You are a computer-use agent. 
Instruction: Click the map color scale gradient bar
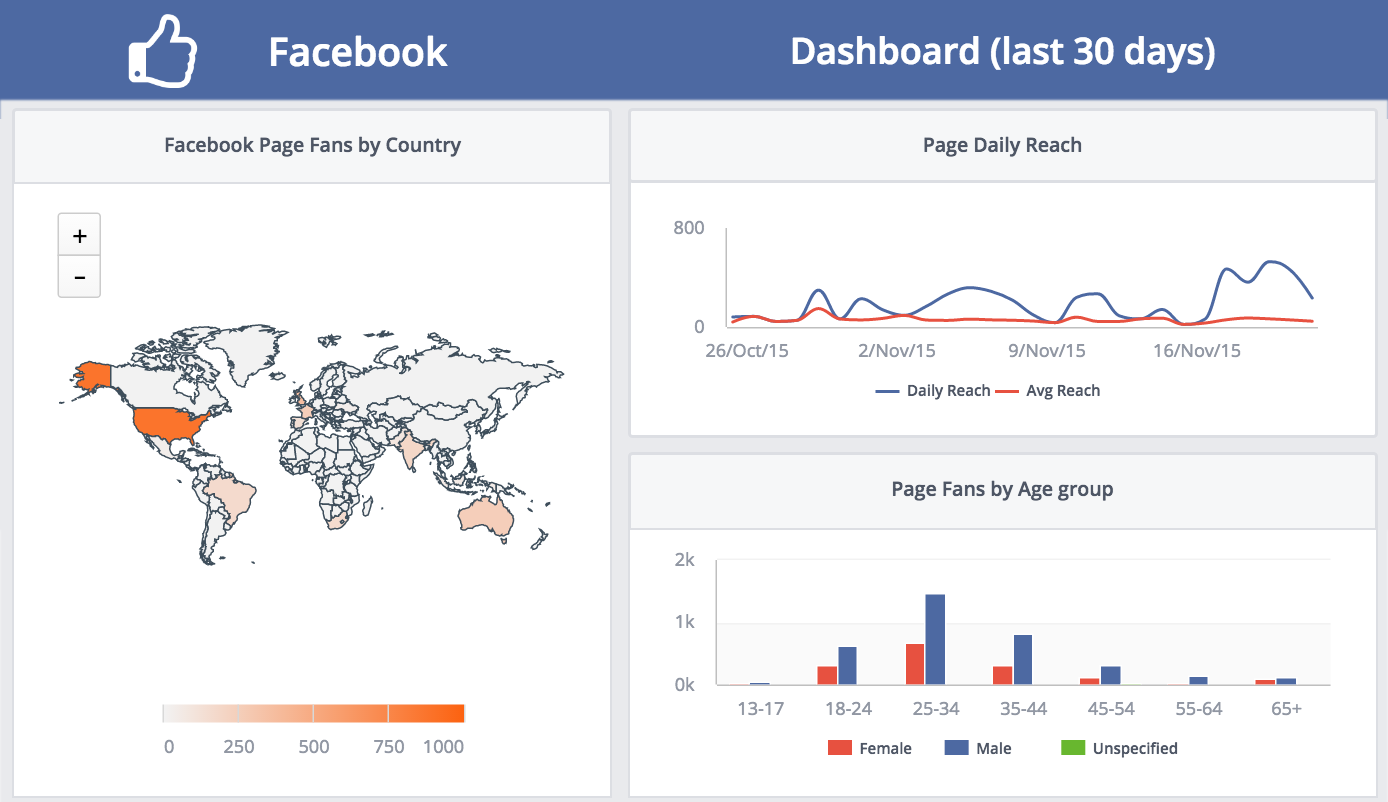[x=314, y=713]
